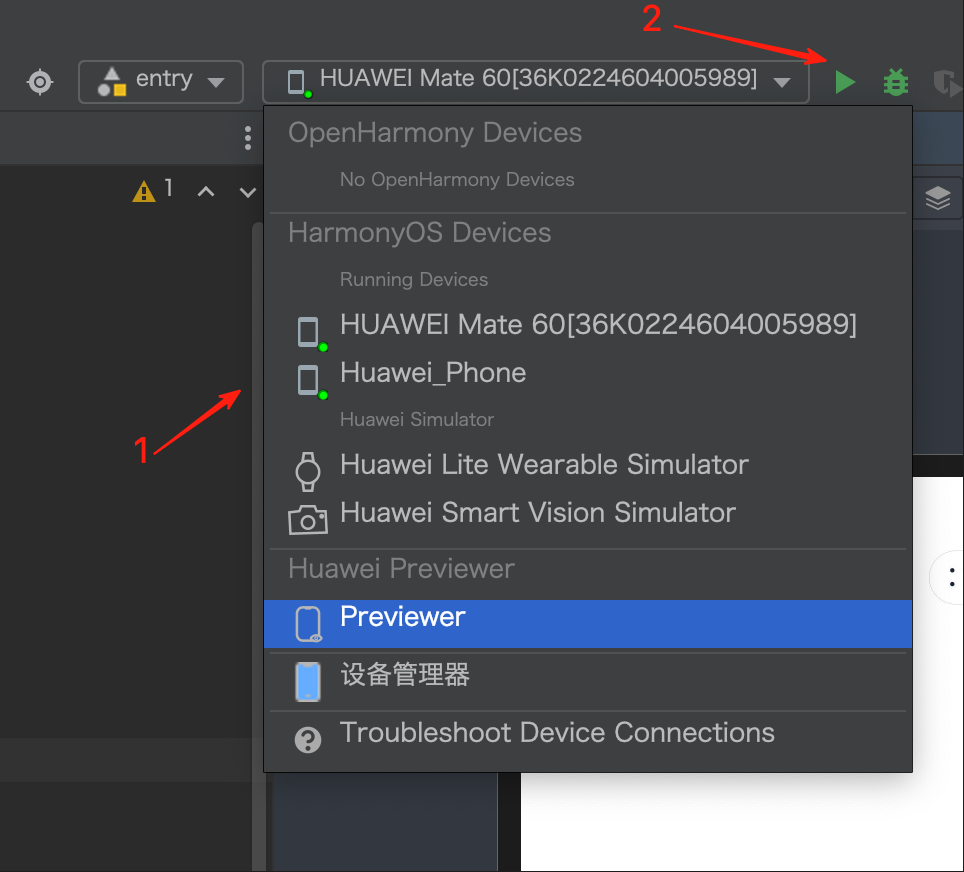Screen dimensions: 964x872
Task: Click the 'Running Devices' subheading text
Action: pos(414,280)
